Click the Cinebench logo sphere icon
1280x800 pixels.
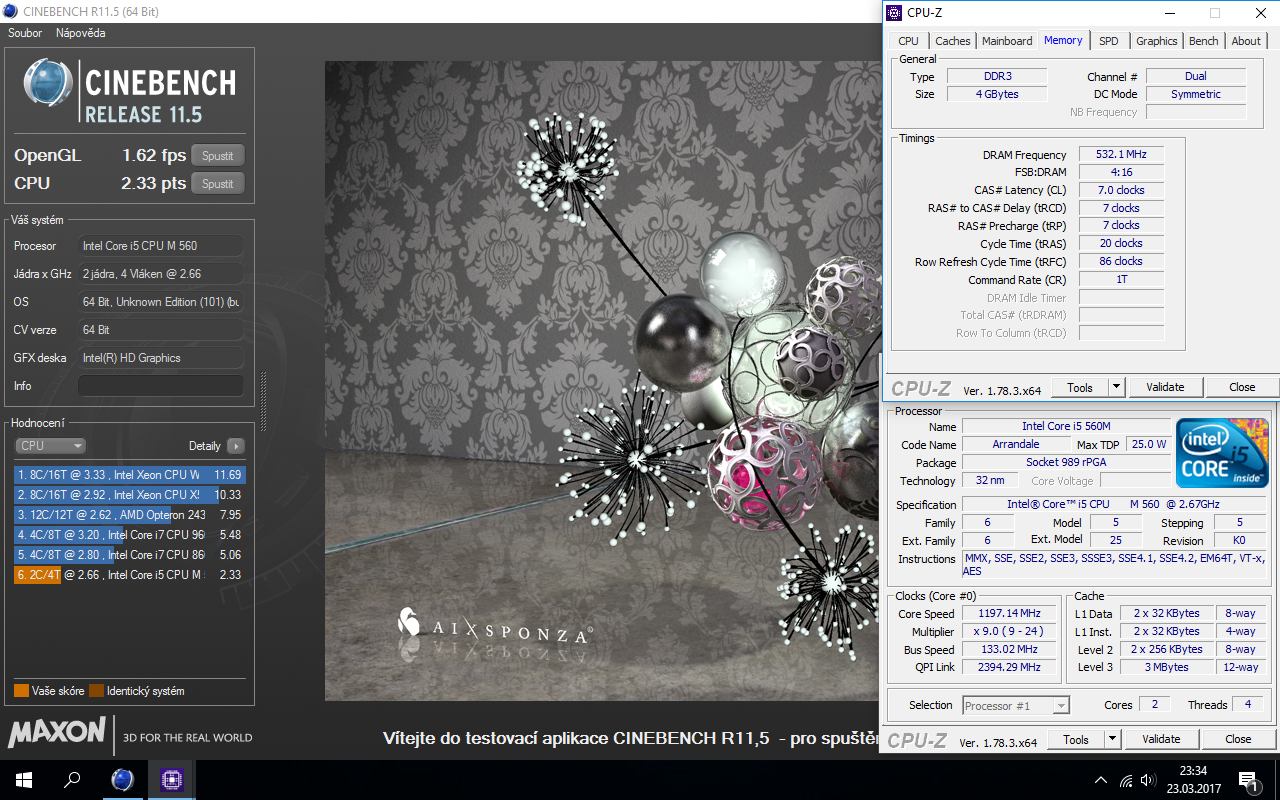click(x=48, y=83)
